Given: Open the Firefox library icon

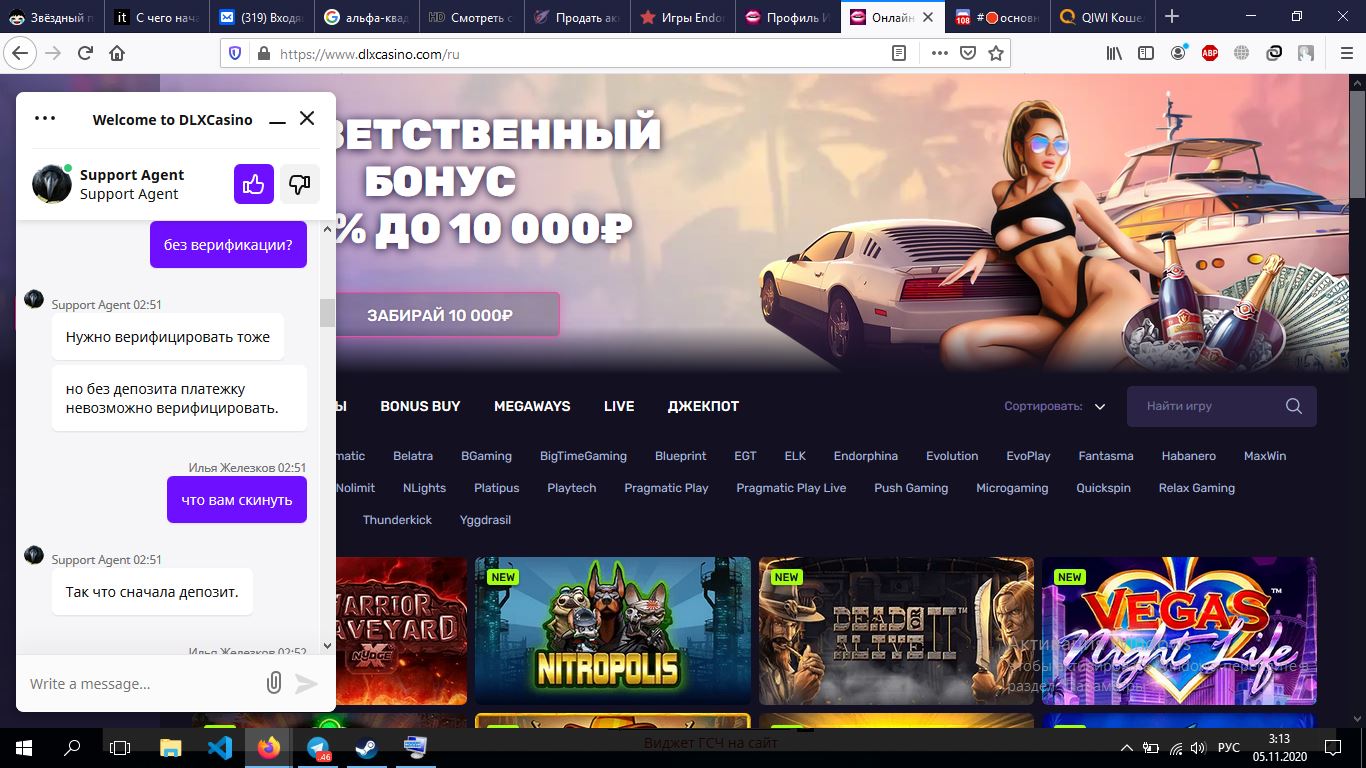Looking at the screenshot, I should click(x=1114, y=53).
